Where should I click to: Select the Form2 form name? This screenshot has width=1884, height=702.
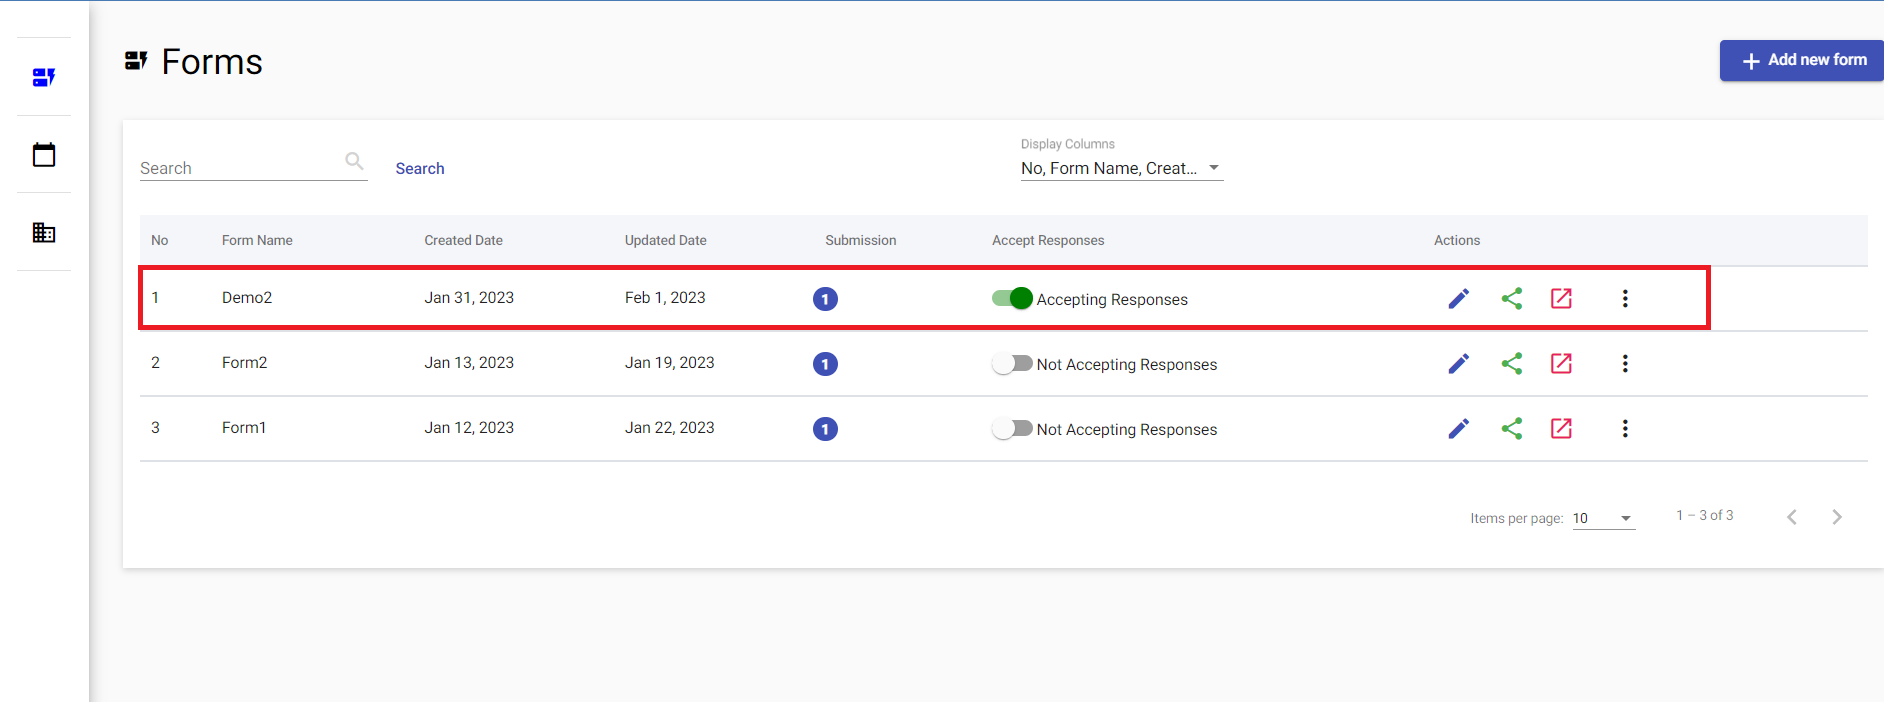click(244, 363)
